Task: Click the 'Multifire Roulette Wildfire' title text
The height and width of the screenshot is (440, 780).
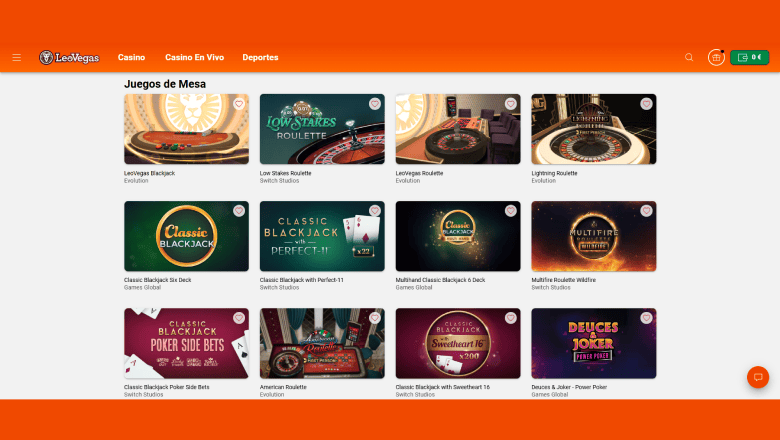Action: click(564, 280)
